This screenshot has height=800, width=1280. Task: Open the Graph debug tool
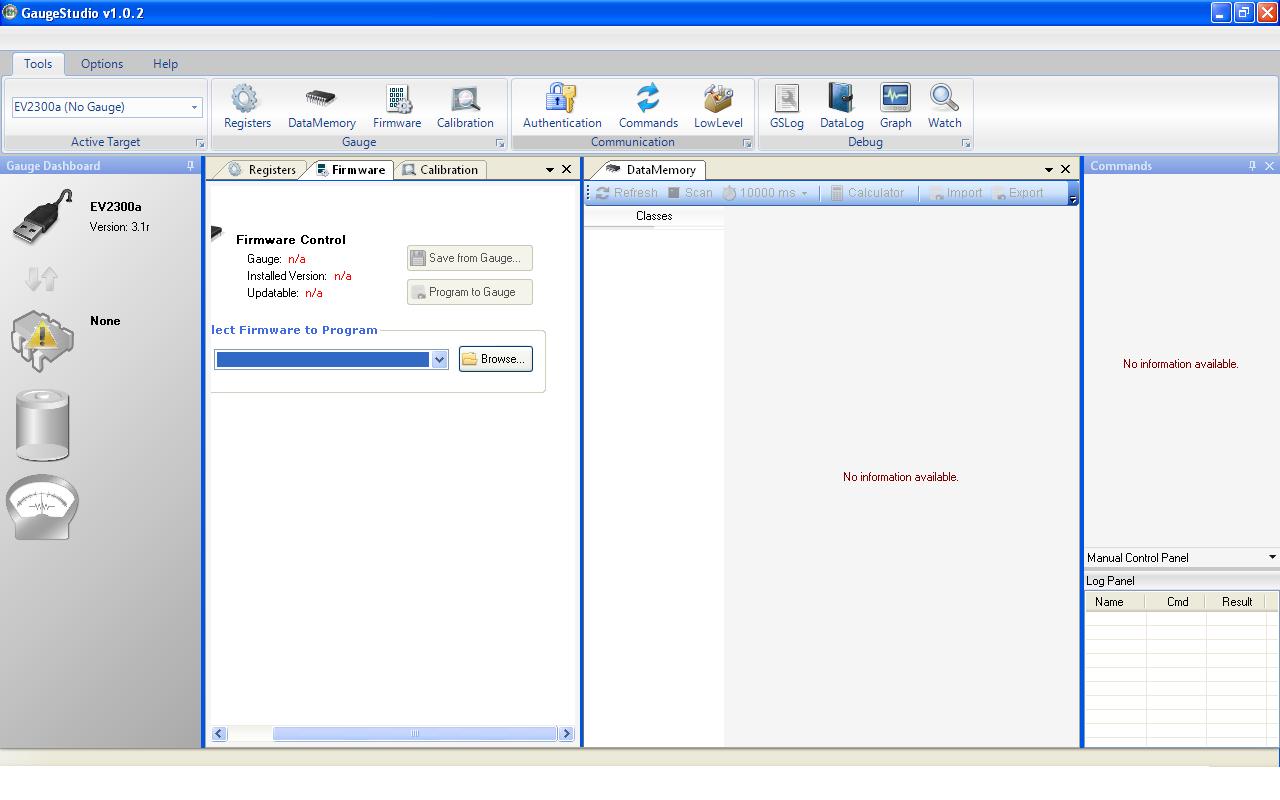coord(895,107)
